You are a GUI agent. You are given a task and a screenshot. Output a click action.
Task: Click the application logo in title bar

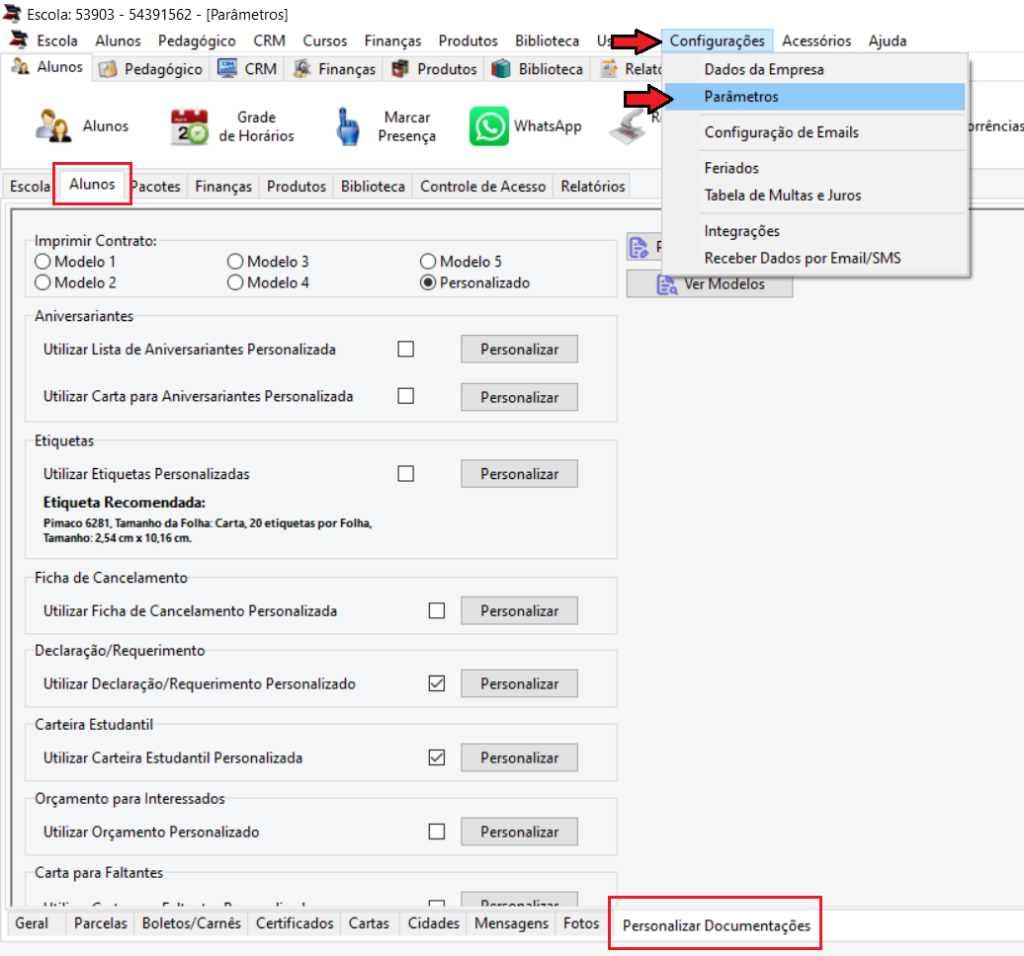12,13
